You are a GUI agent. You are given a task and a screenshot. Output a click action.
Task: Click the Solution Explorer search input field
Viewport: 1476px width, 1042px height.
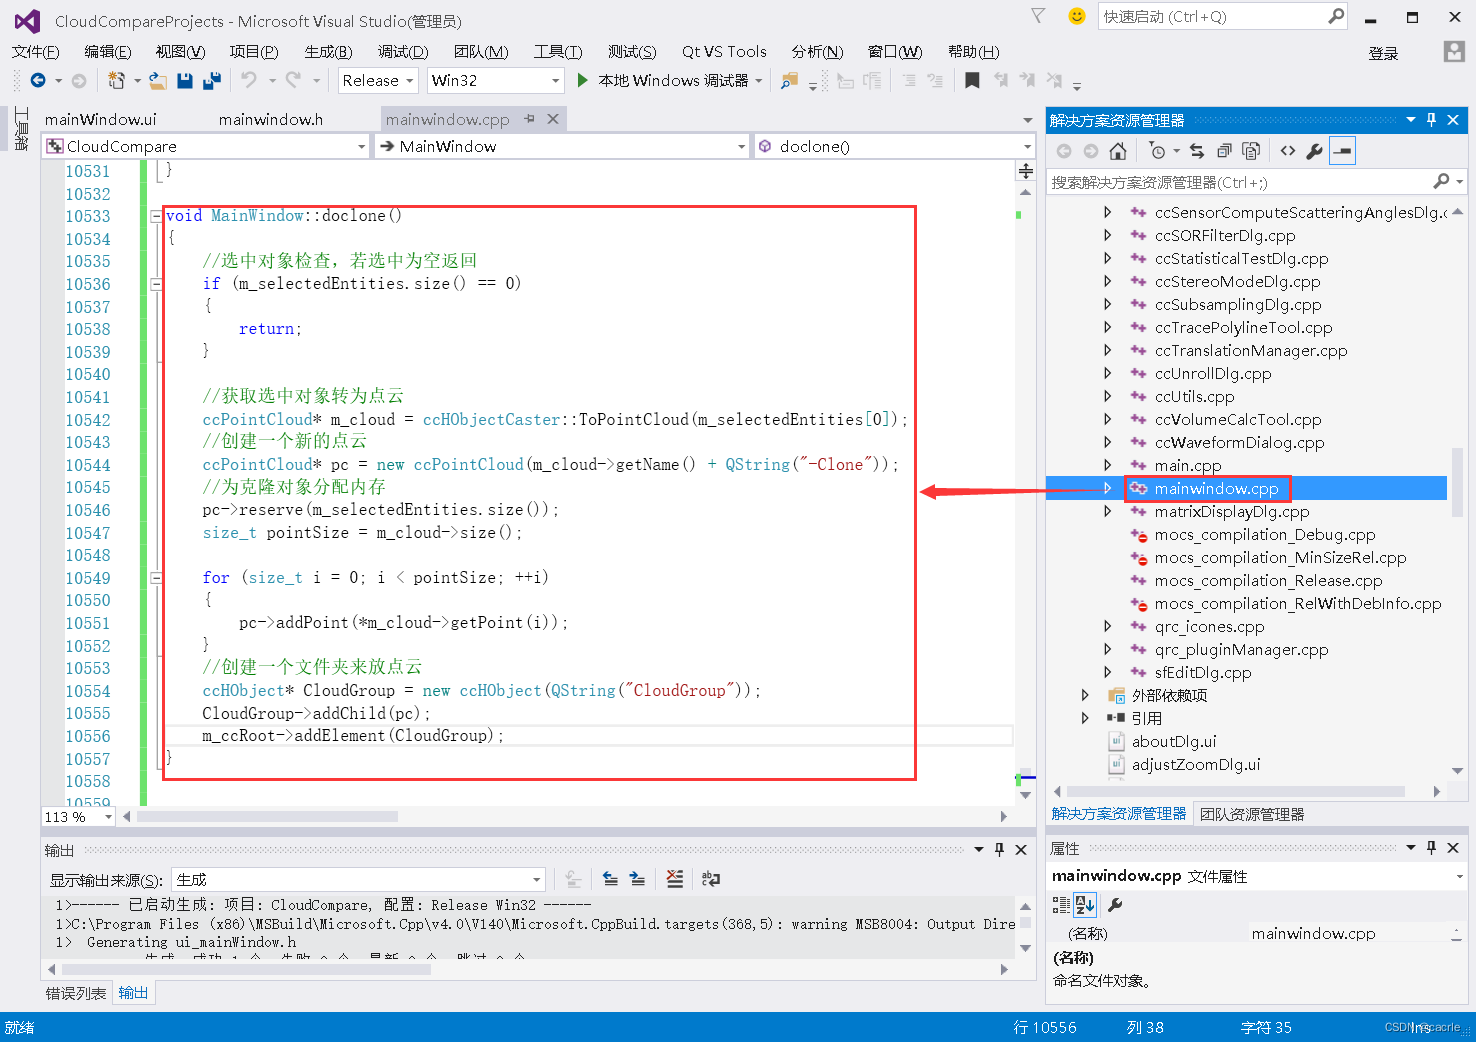(x=1240, y=182)
